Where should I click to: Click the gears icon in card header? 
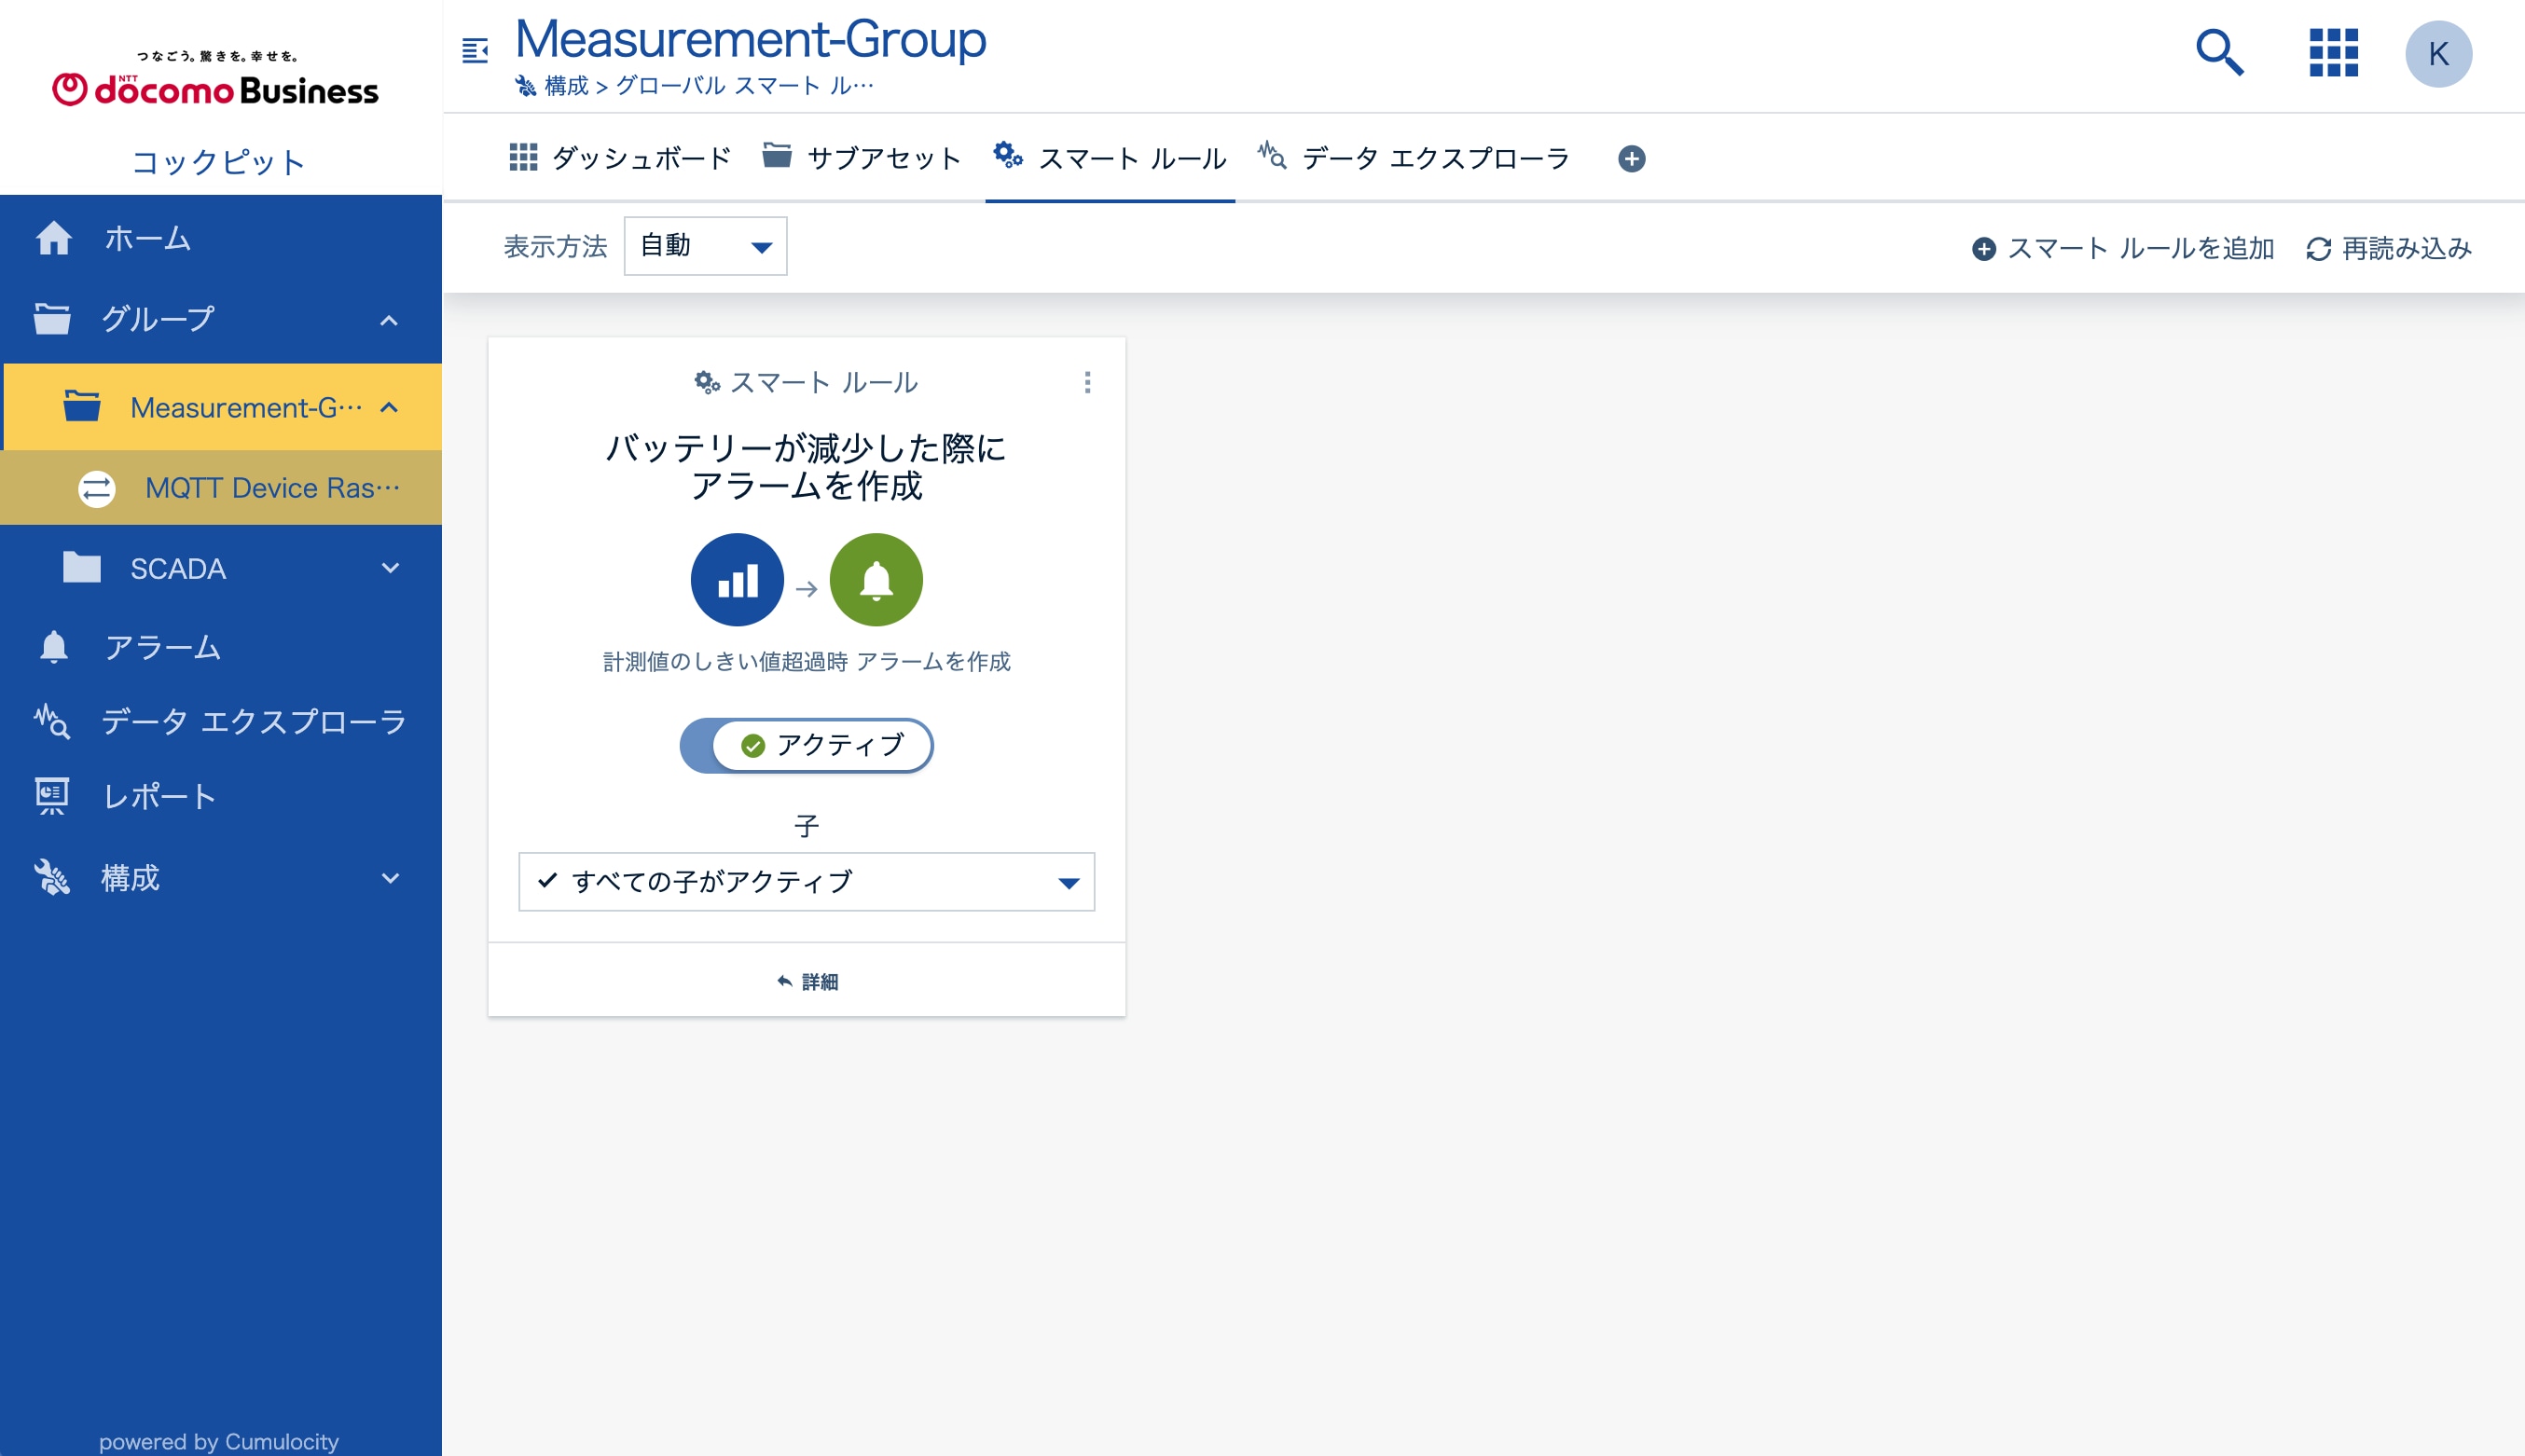tap(707, 382)
